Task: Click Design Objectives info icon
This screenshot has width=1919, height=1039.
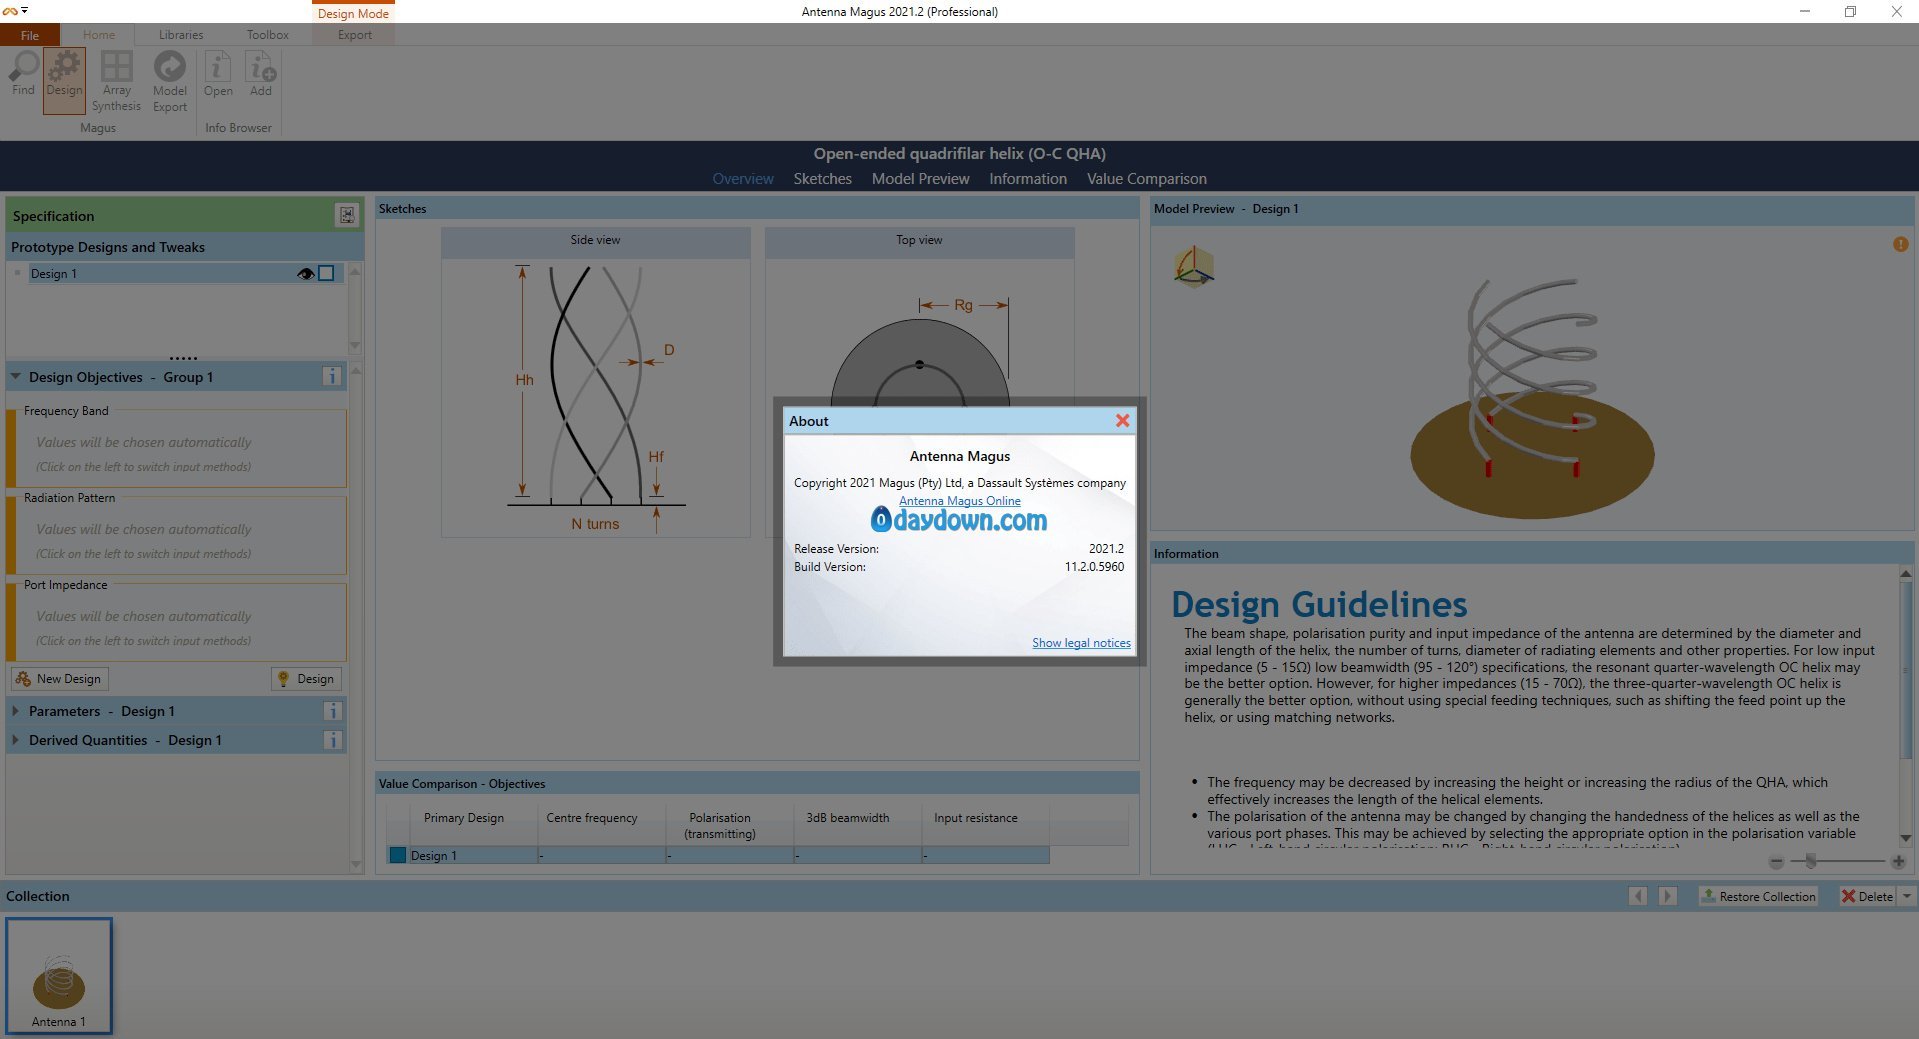Action: pyautogui.click(x=331, y=377)
